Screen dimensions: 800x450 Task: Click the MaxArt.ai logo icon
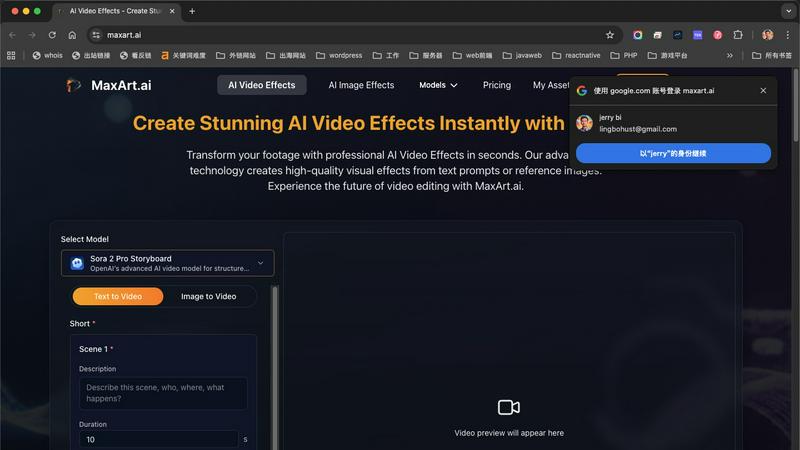click(x=73, y=85)
